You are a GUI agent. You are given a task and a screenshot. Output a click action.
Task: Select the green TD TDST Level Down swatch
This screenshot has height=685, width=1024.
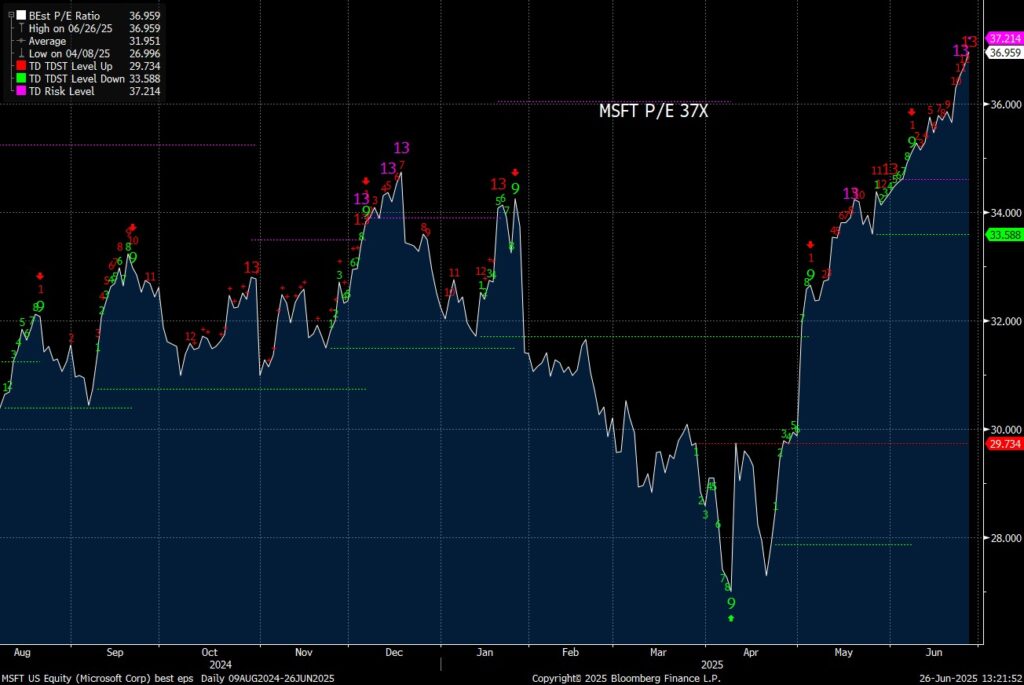pos(22,78)
